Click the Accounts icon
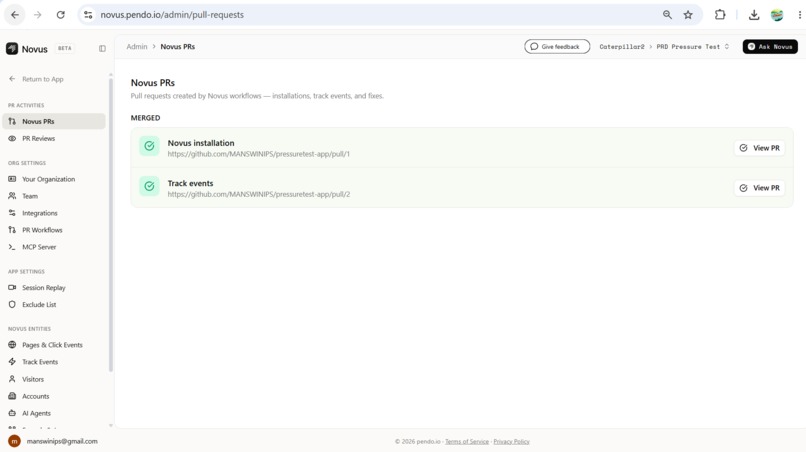The image size is (806, 452). [12, 396]
